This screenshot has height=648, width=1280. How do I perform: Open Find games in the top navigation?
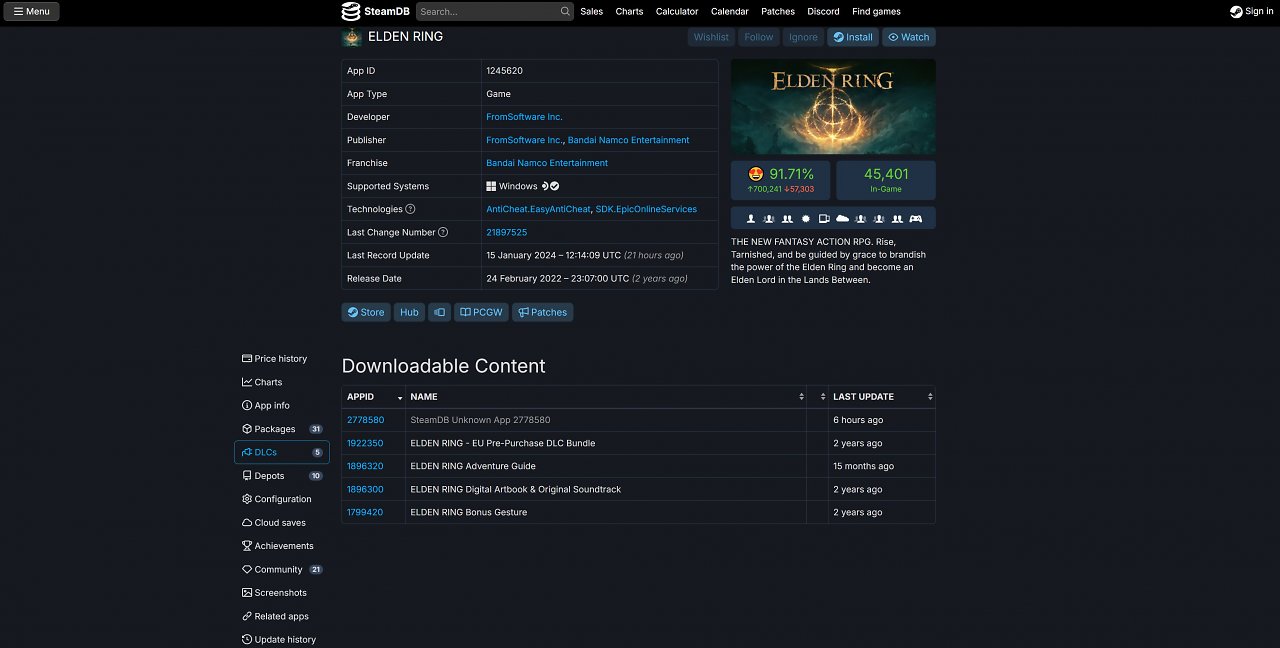[876, 12]
